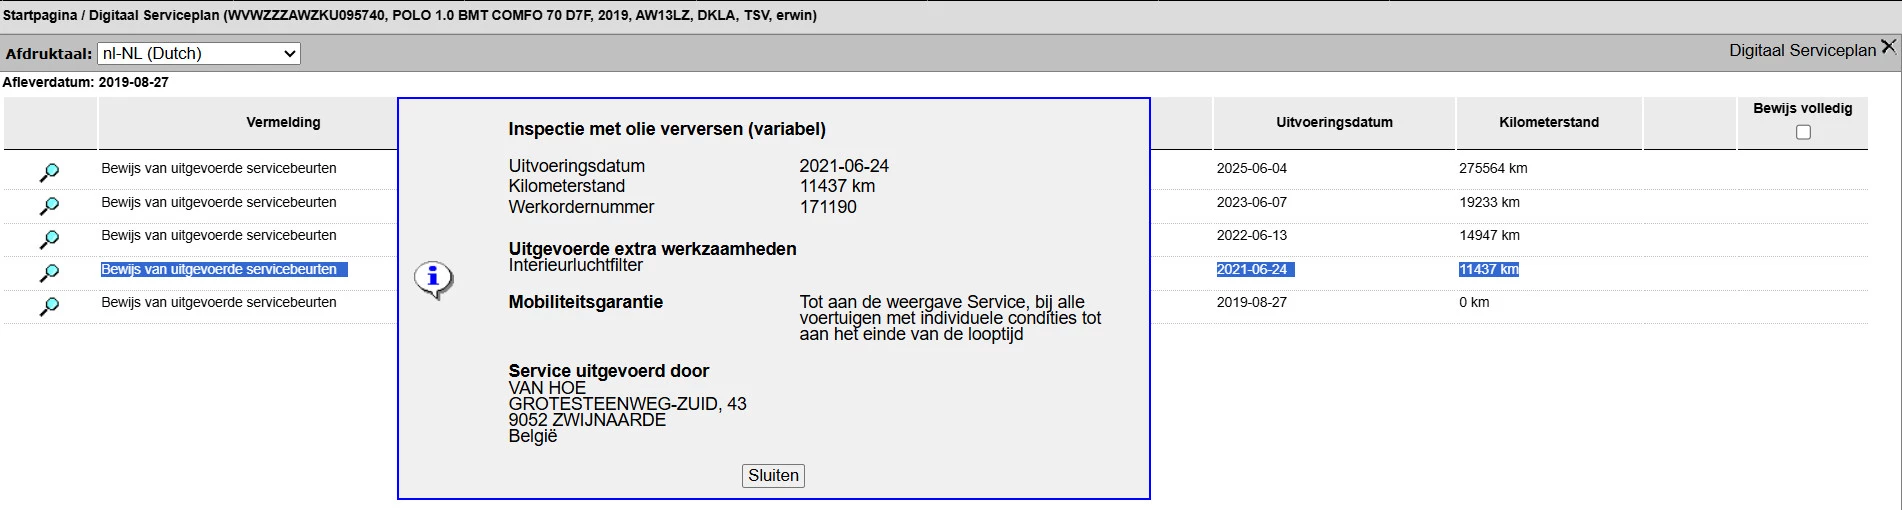
Task: Open the Afdruktaal language dropdown
Action: click(198, 54)
